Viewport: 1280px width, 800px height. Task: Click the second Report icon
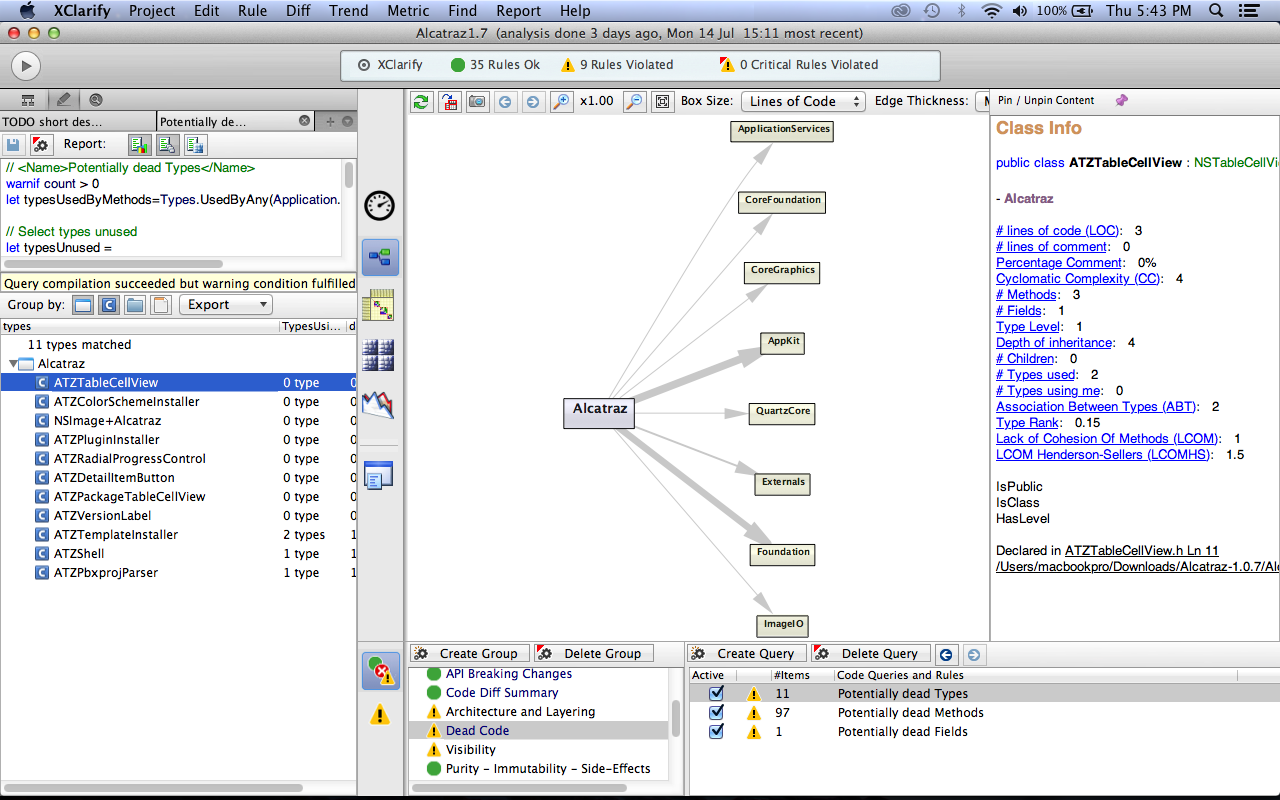click(167, 144)
